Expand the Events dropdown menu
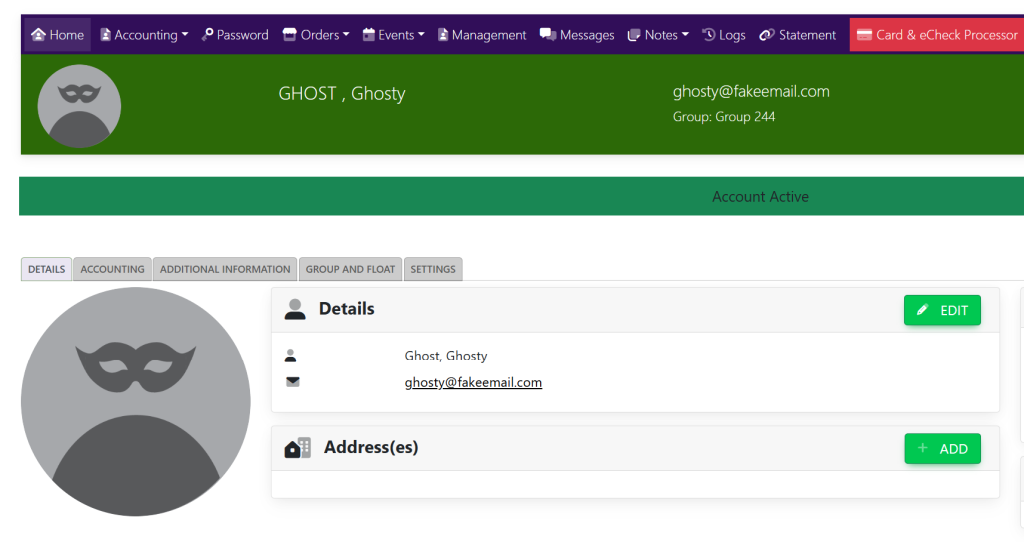 coord(393,35)
